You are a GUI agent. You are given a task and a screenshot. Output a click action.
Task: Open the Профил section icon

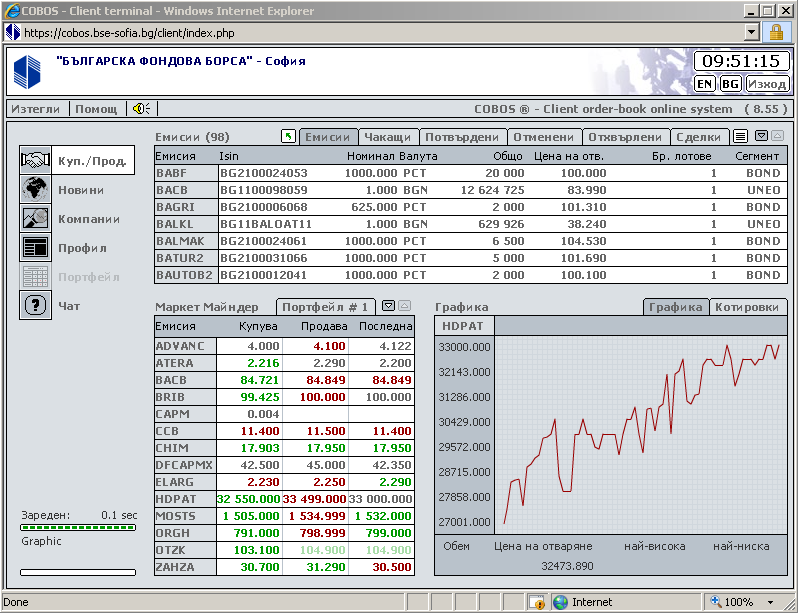(36, 247)
